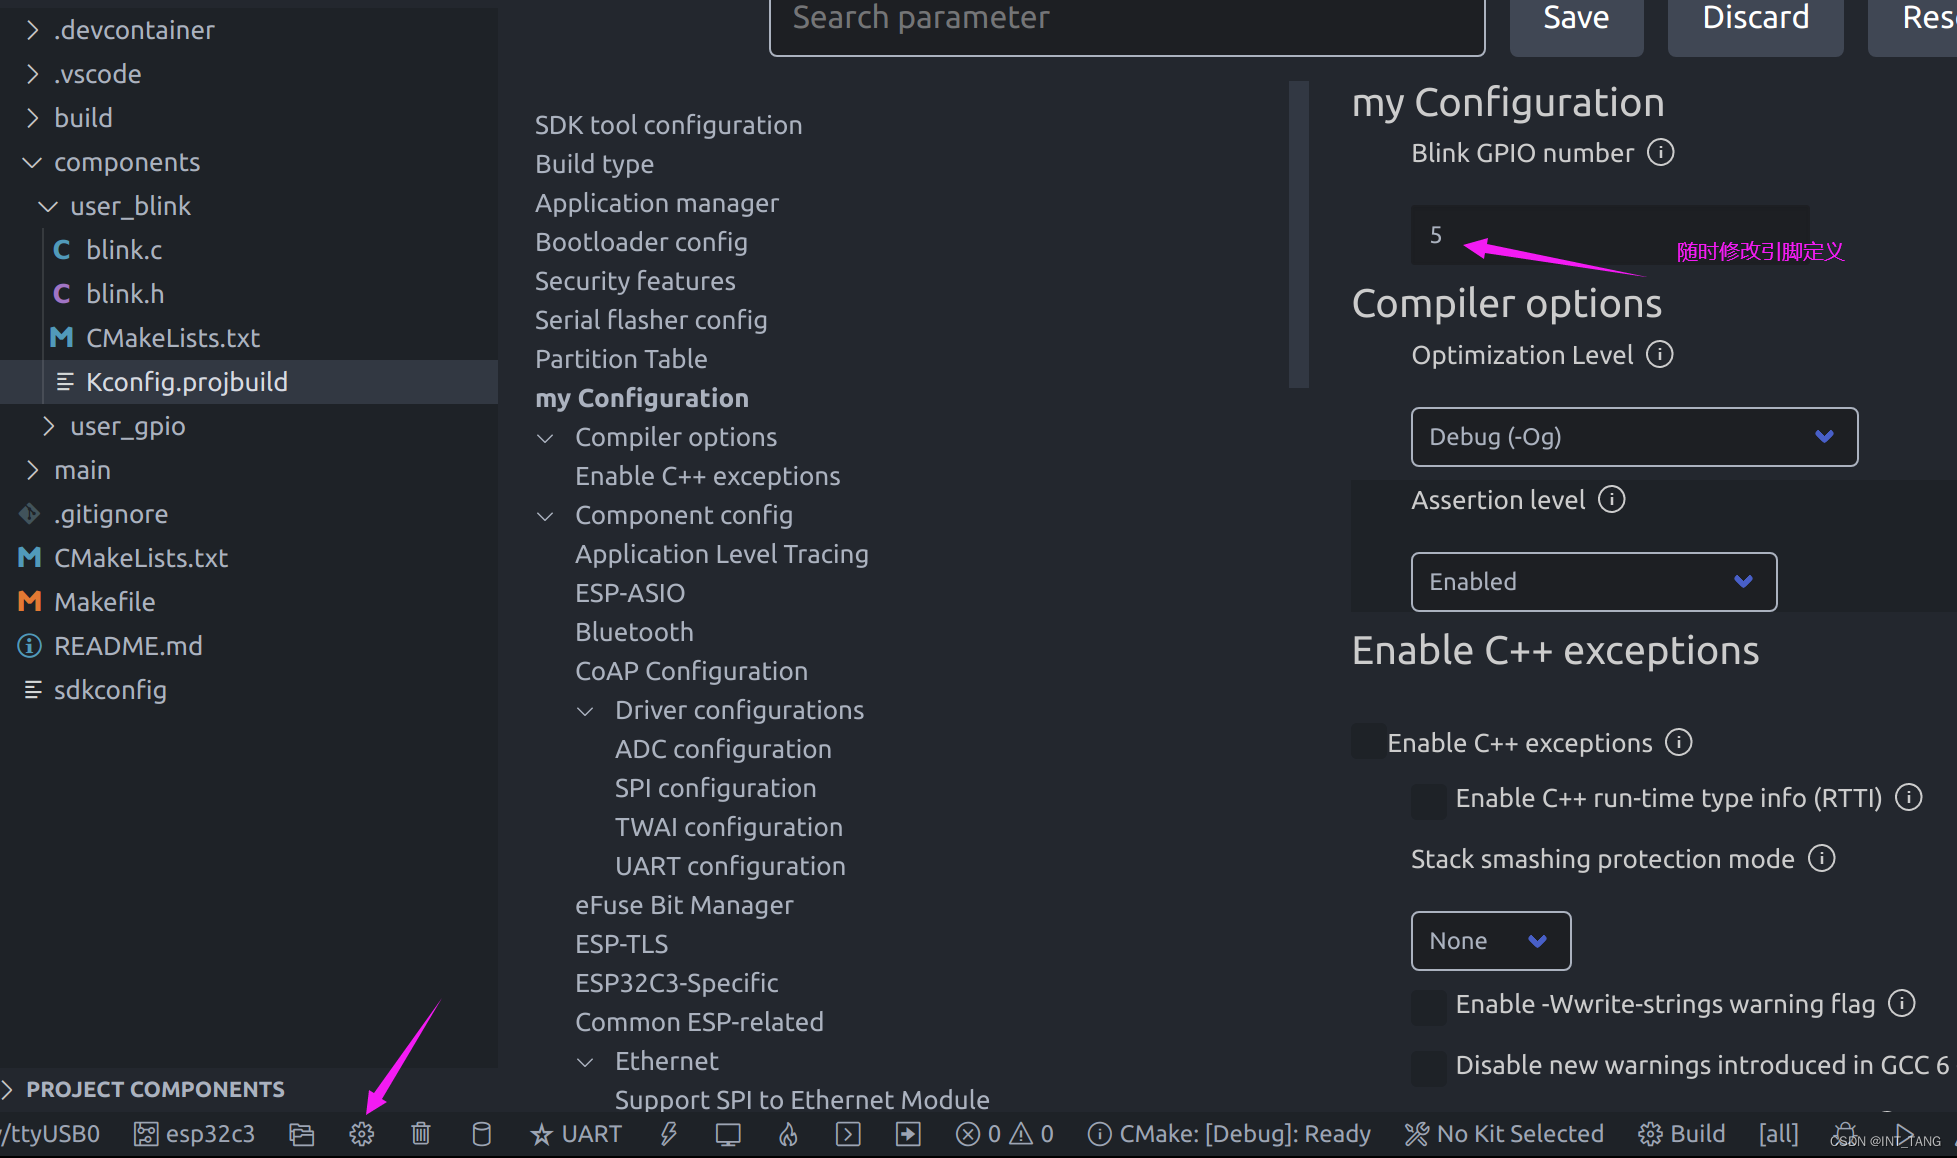This screenshot has height=1158, width=1957.
Task: Select UART configuration tree entry
Action: pos(730,866)
